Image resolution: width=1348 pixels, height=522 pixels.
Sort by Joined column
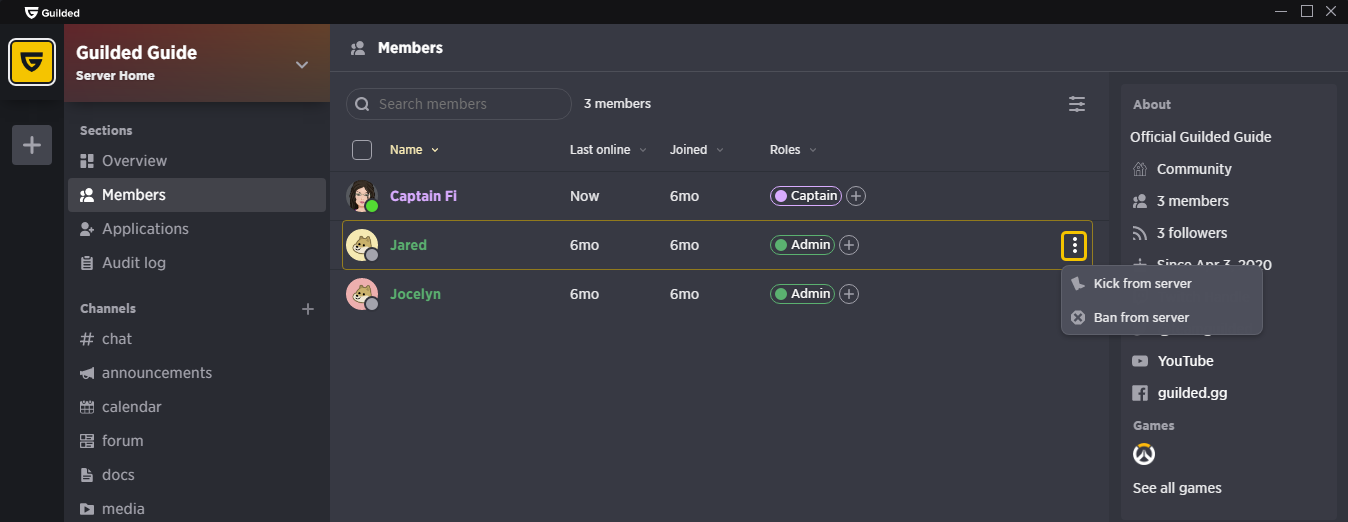697,150
